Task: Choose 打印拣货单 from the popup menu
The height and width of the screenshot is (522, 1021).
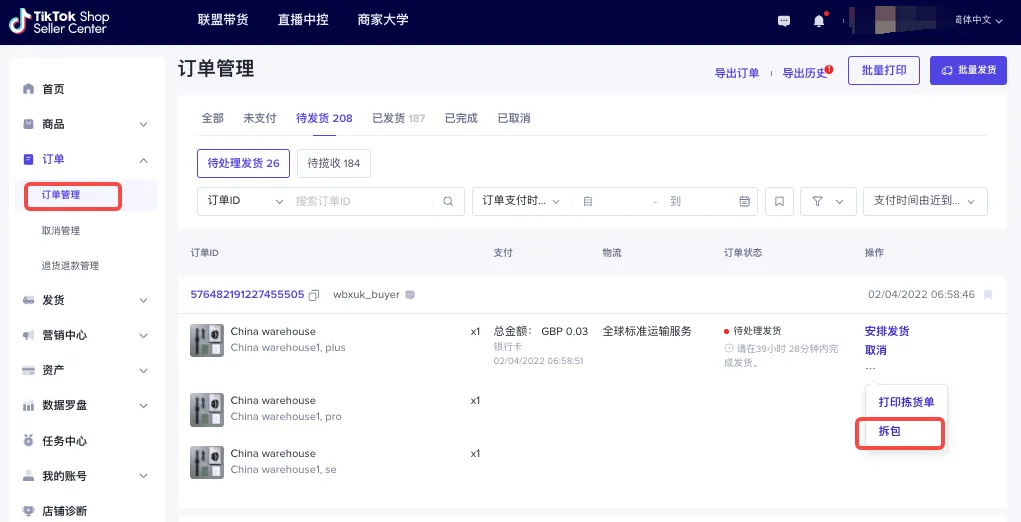Action: (906, 402)
